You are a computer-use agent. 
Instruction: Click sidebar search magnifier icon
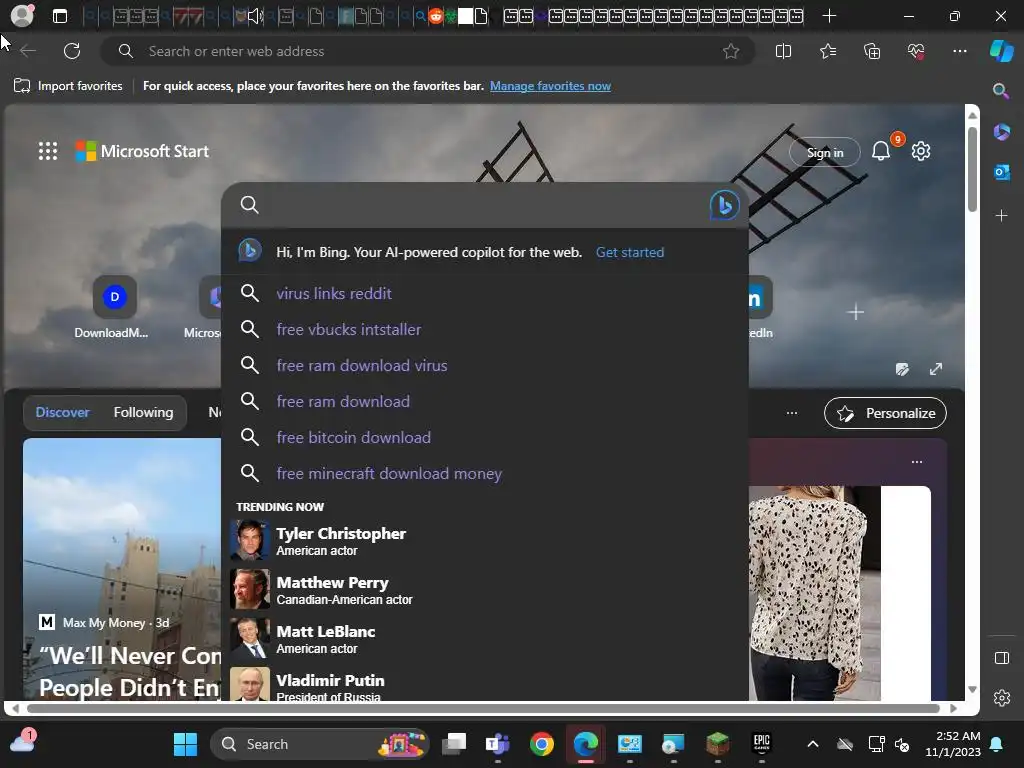pyautogui.click(x=1001, y=91)
